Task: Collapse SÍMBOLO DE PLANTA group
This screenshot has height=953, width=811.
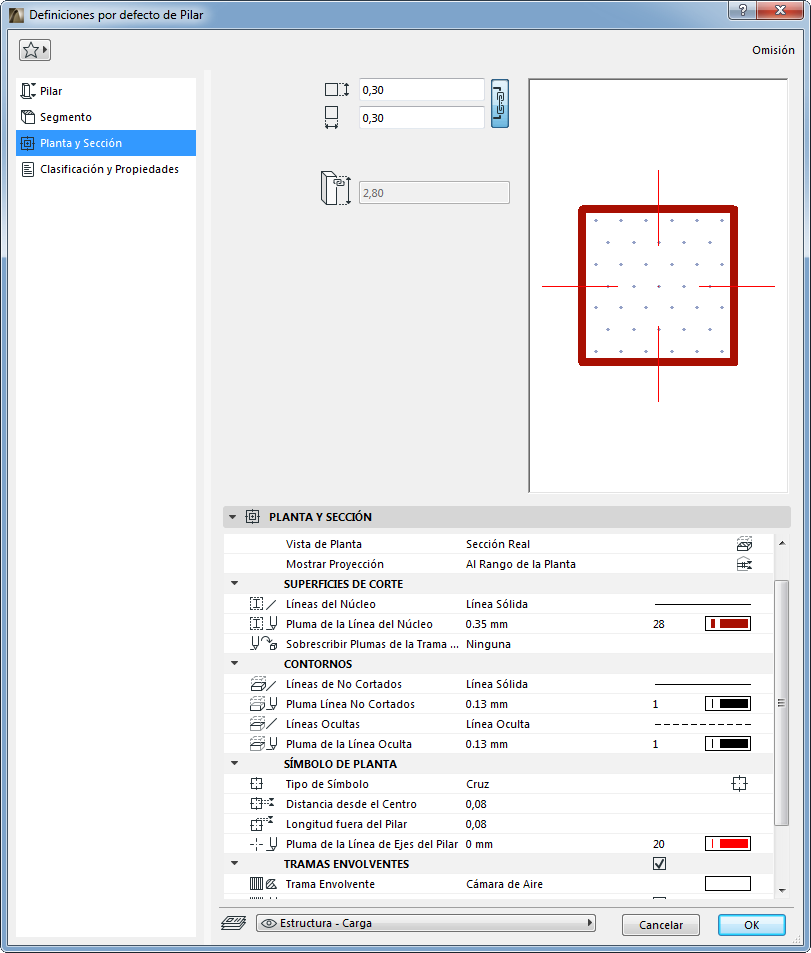Action: point(235,763)
